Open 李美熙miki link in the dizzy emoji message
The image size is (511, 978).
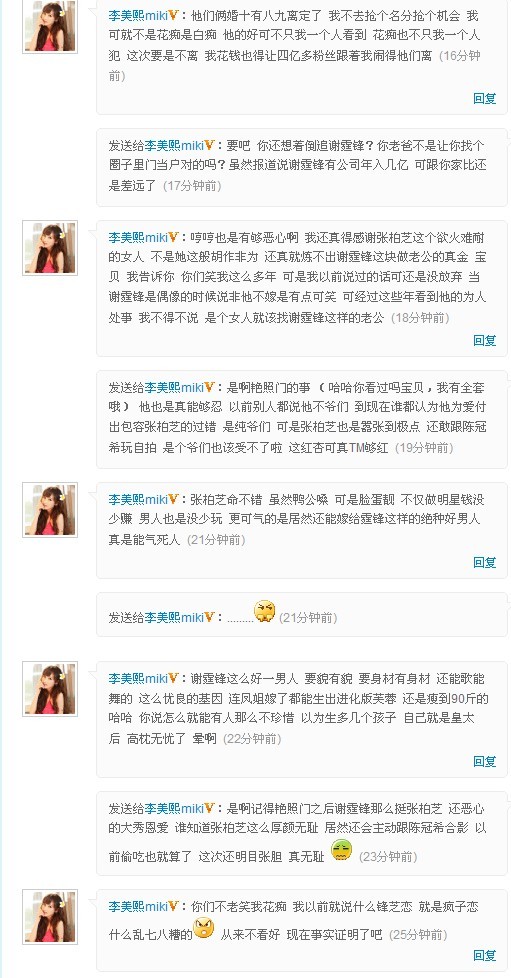point(175,617)
